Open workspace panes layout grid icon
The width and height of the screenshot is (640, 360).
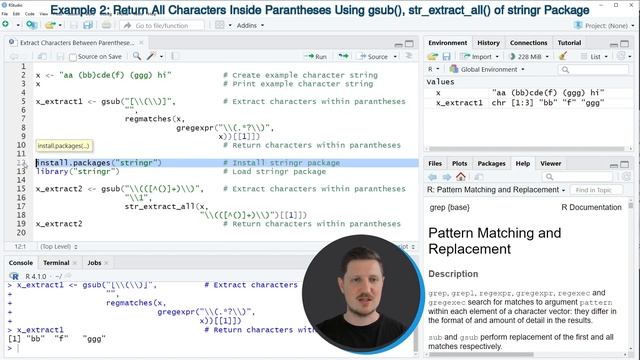click(220, 25)
